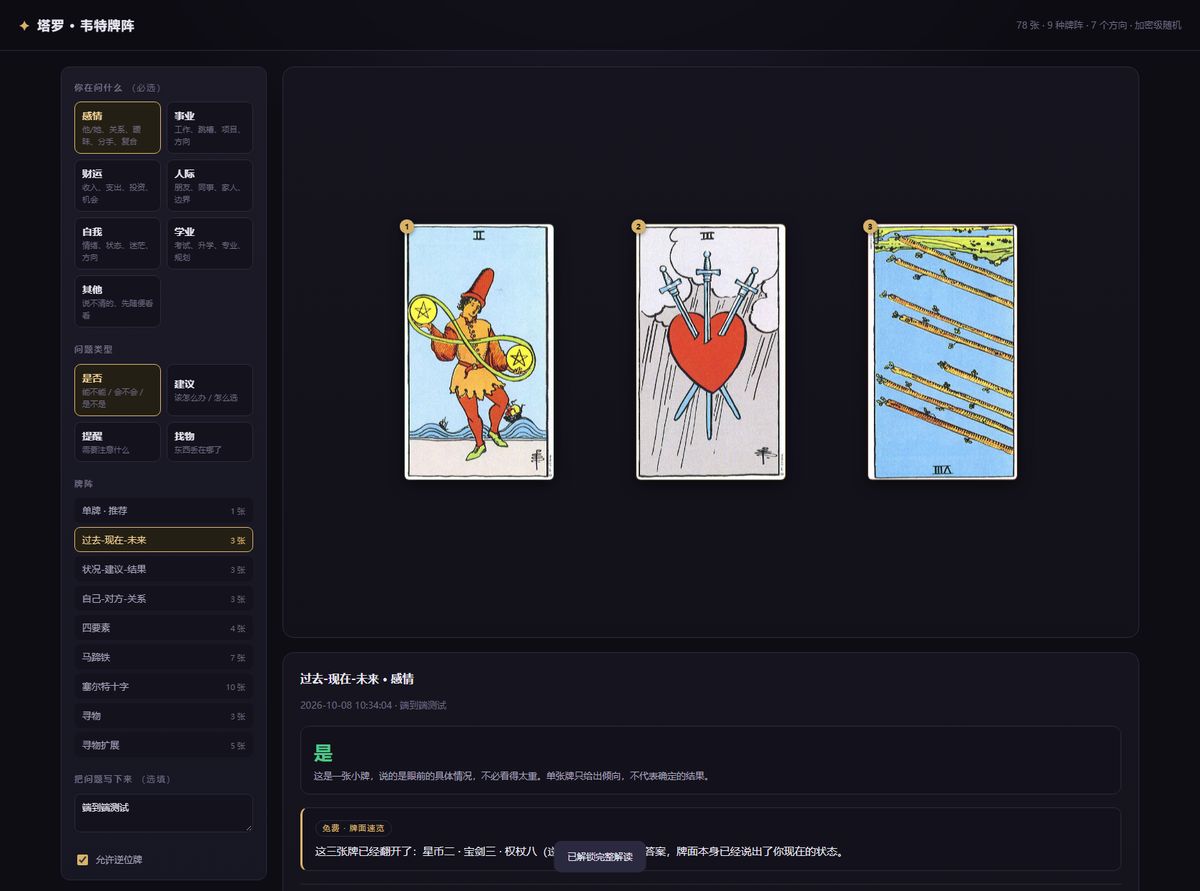The width and height of the screenshot is (1200, 891).
Task: Click the question text input box
Action: coord(163,813)
